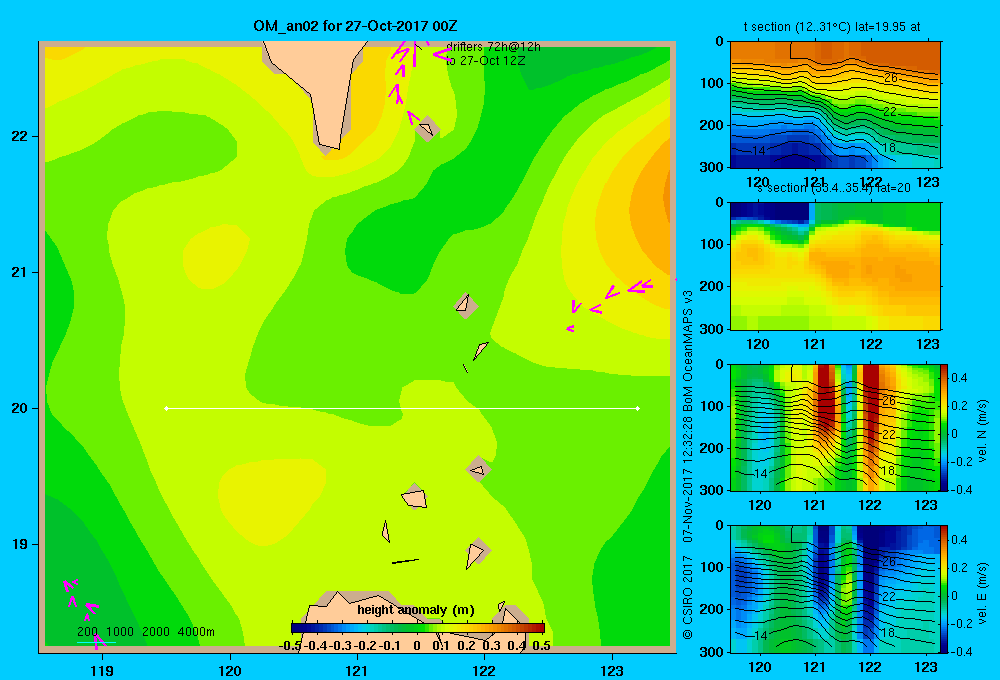
Task: Open the temperature section plot
Action: (835, 105)
